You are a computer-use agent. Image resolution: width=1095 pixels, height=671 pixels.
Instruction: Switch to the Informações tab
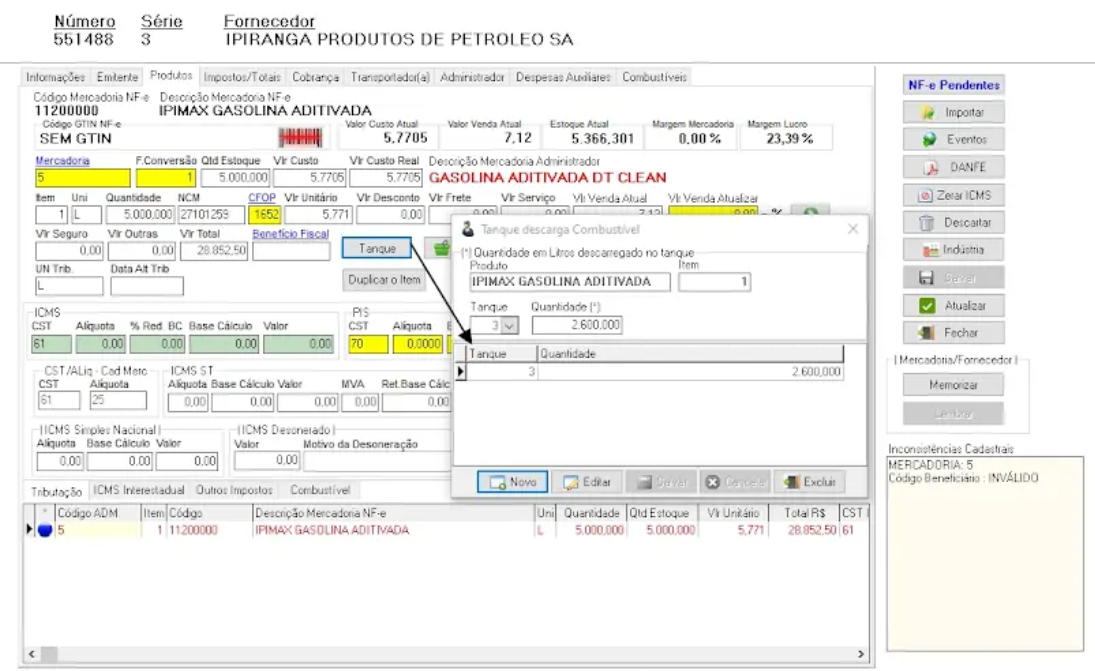(x=56, y=77)
